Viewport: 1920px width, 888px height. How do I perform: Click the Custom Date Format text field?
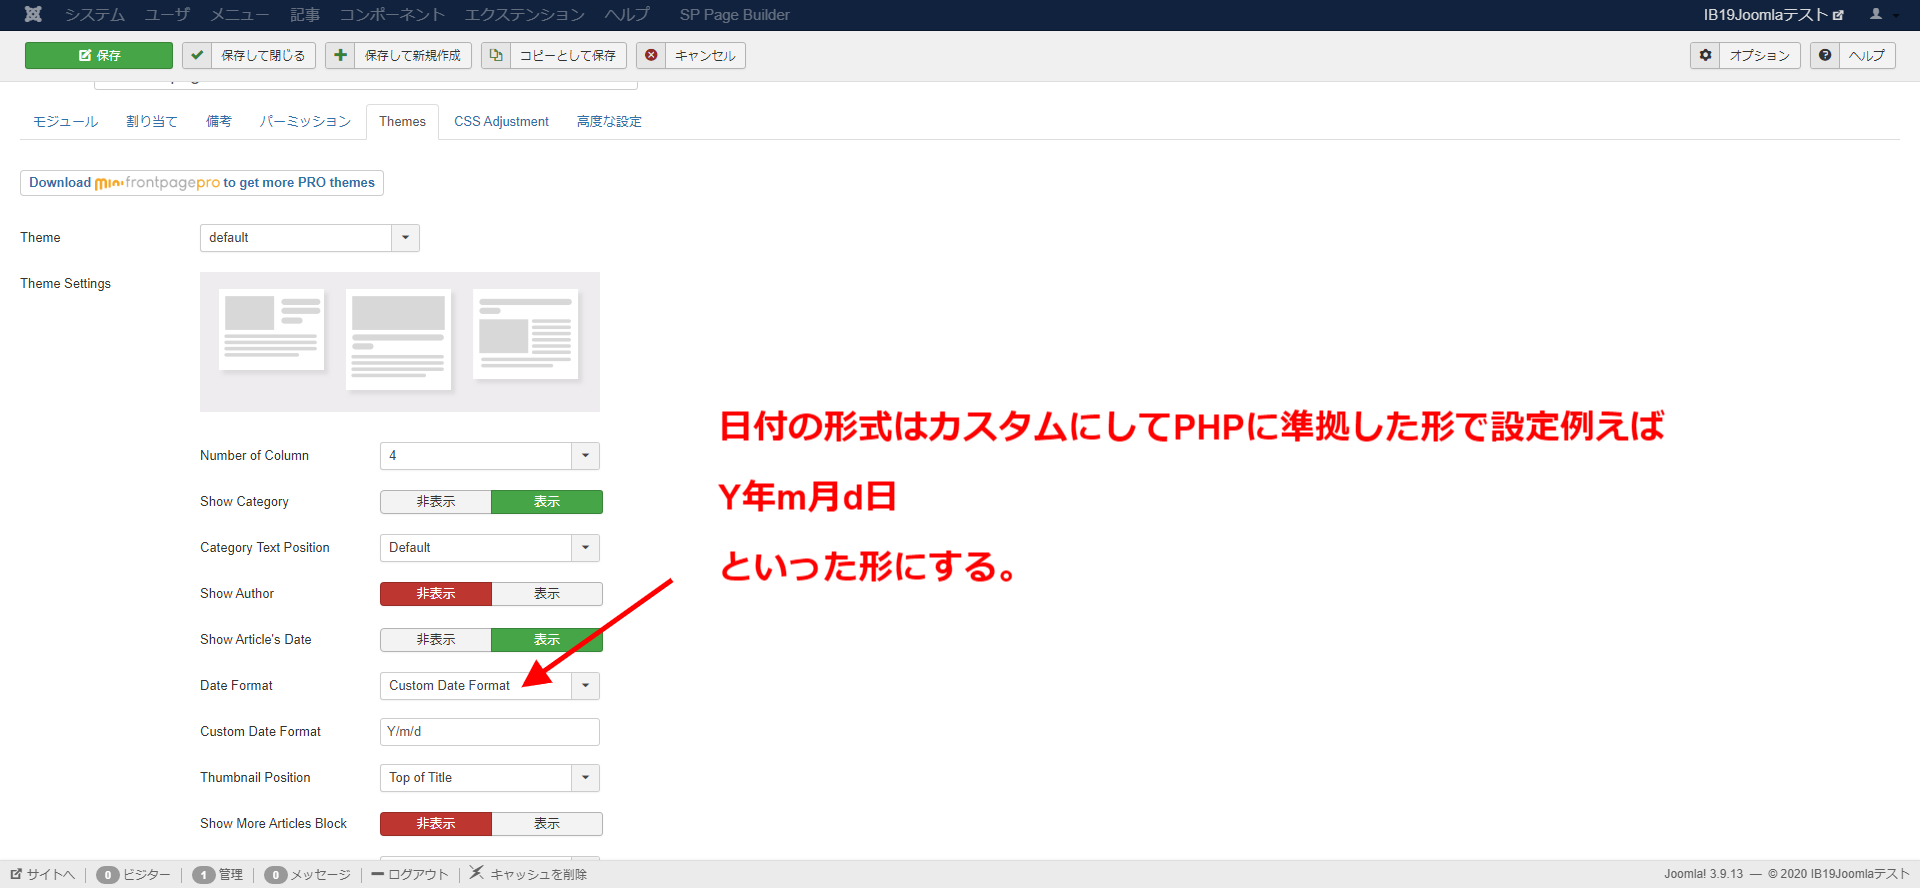[489, 732]
